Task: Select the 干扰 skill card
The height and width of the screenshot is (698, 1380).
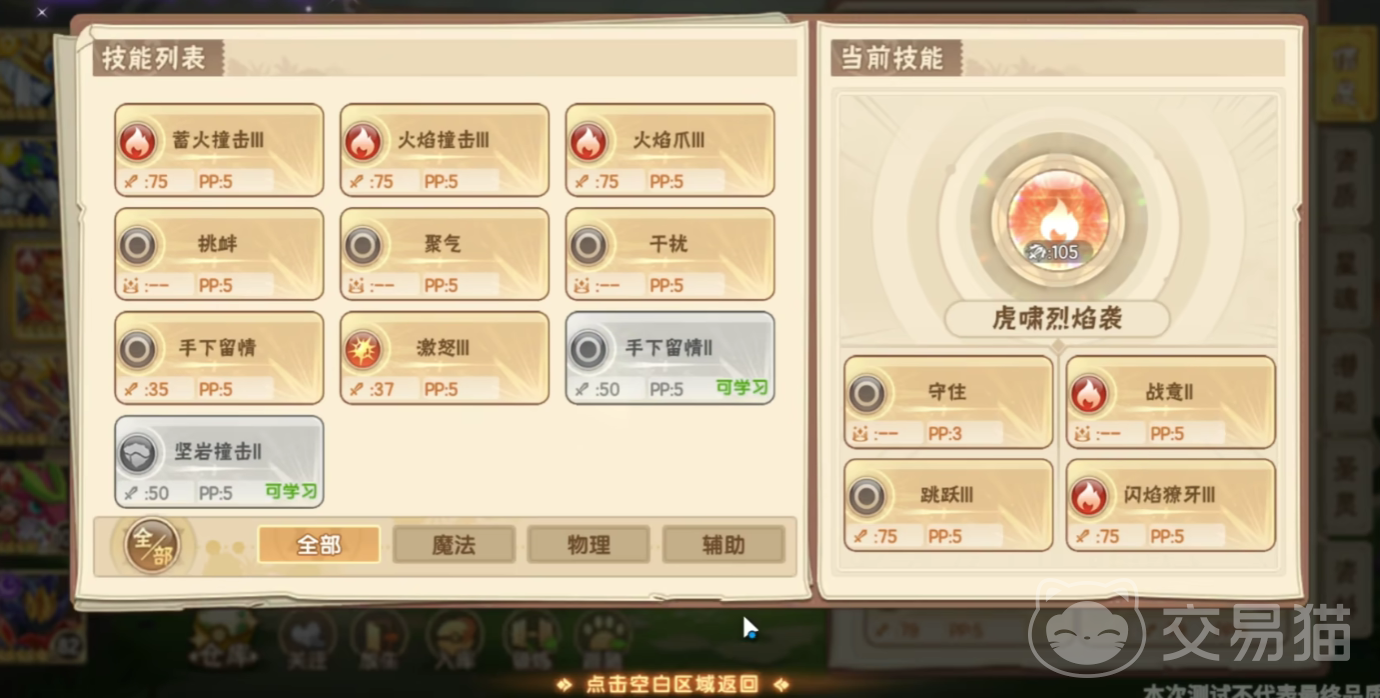Action: pos(670,254)
